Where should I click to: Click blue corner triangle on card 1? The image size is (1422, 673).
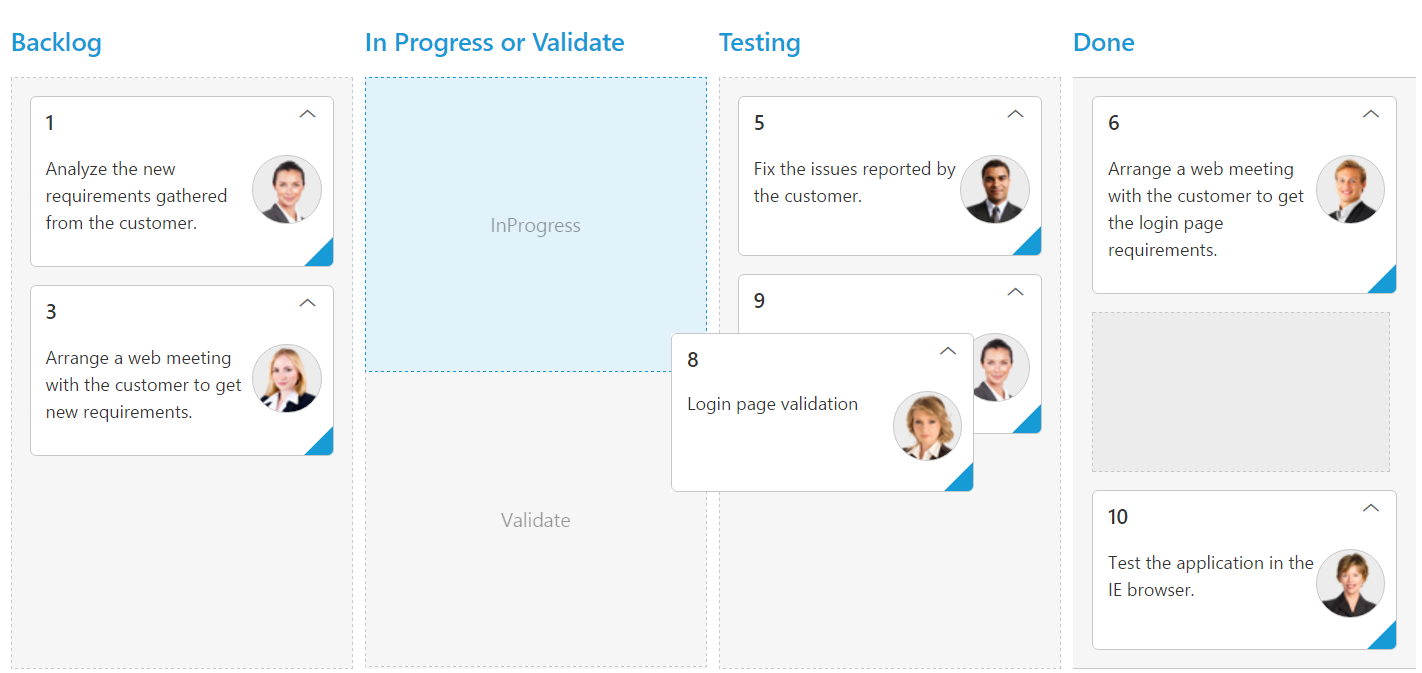pyautogui.click(x=323, y=256)
